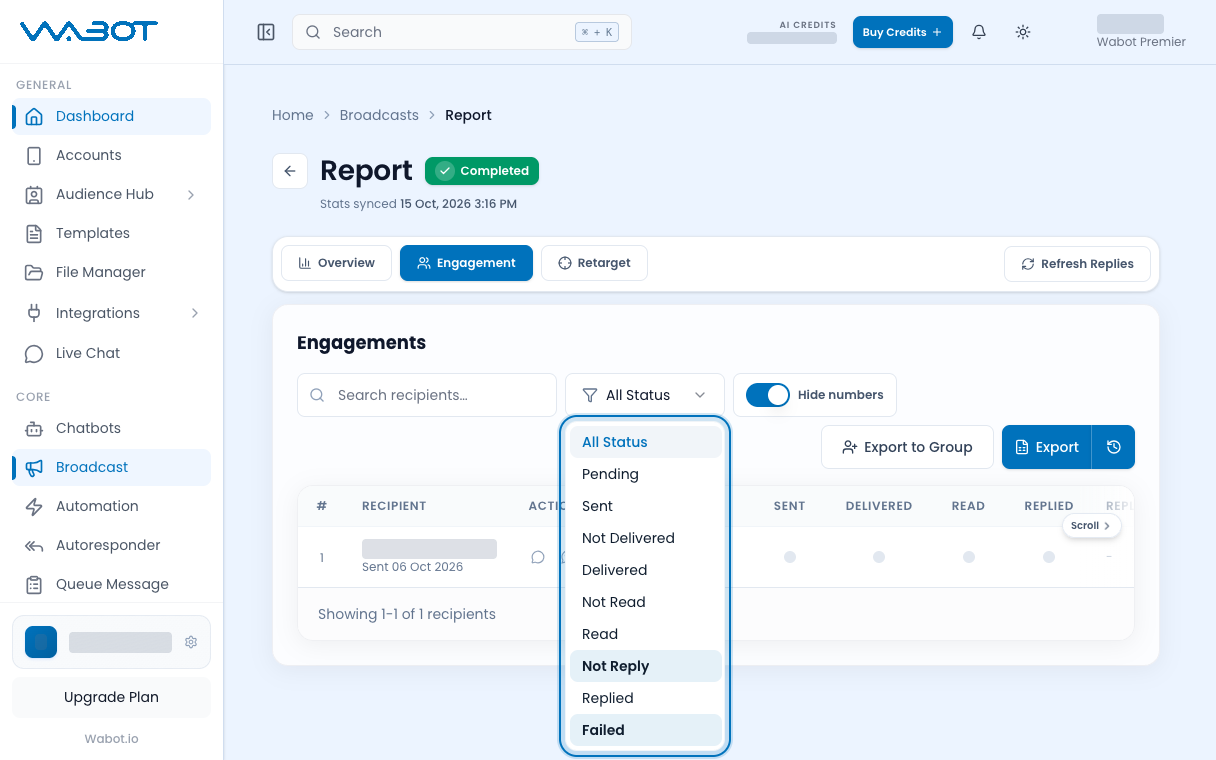Choose Replied in status dropdown list
The width and height of the screenshot is (1216, 760).
[x=646, y=698]
